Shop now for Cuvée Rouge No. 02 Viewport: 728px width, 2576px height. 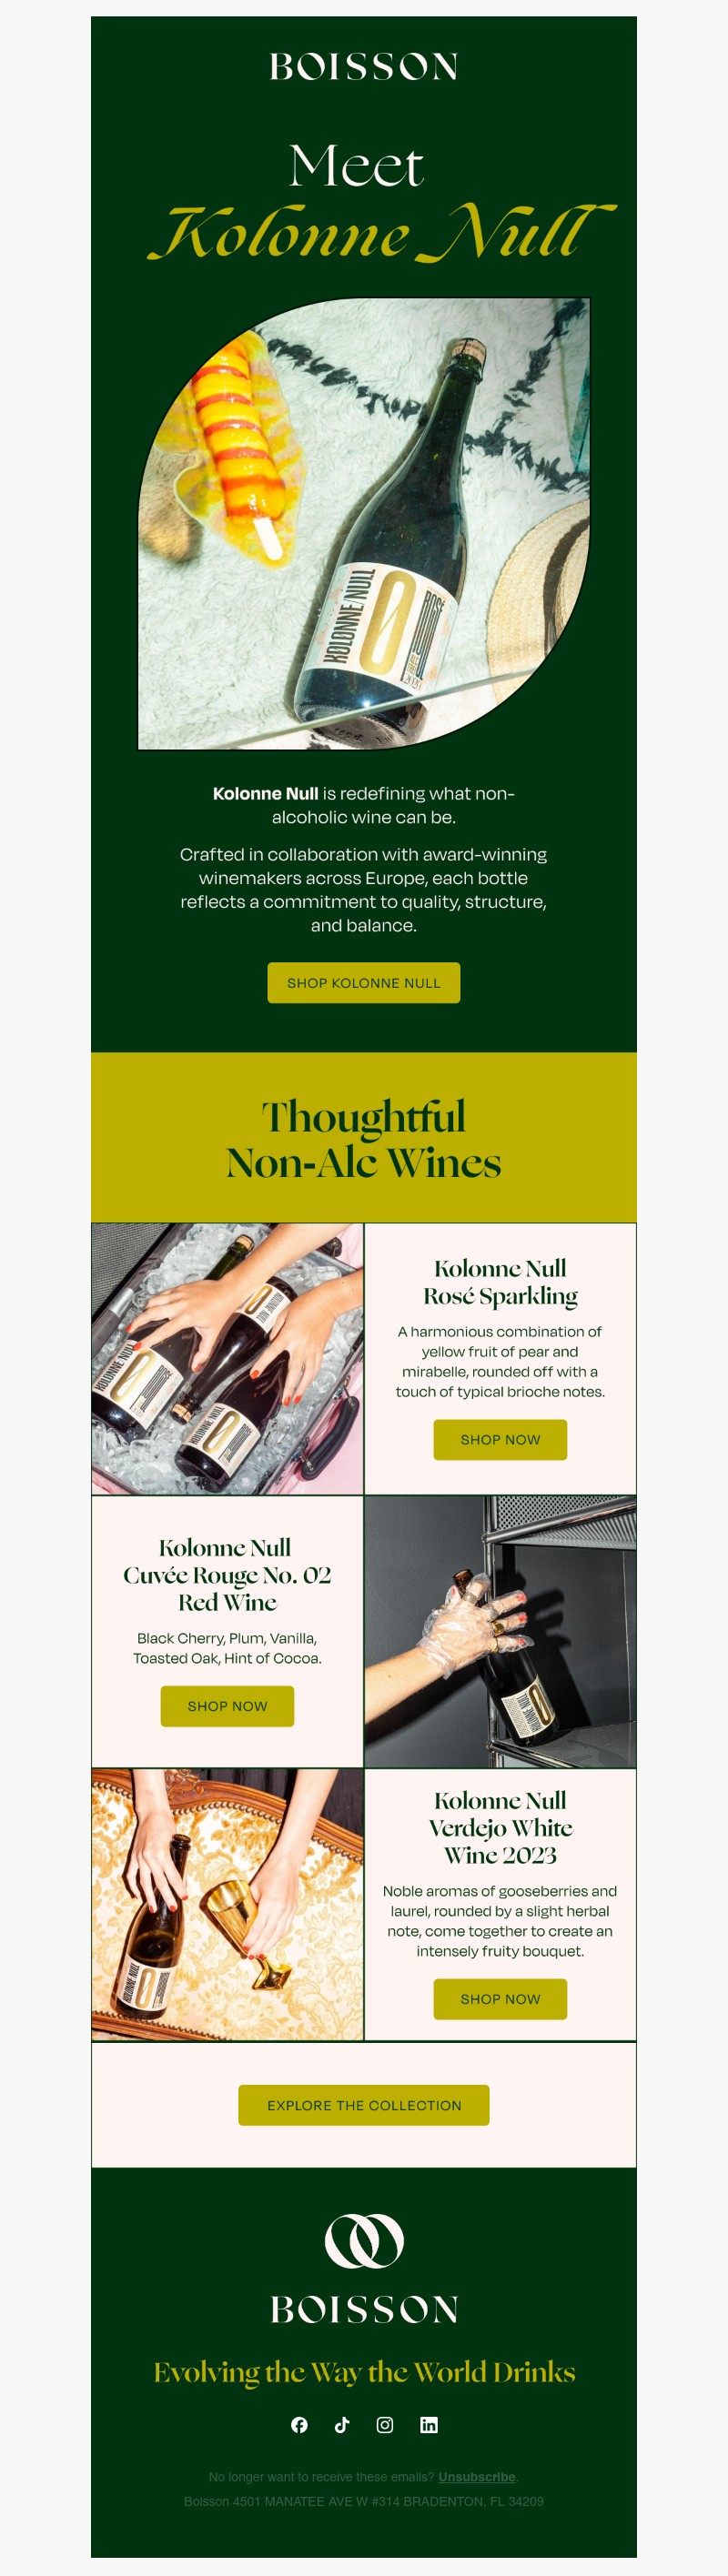click(227, 1705)
